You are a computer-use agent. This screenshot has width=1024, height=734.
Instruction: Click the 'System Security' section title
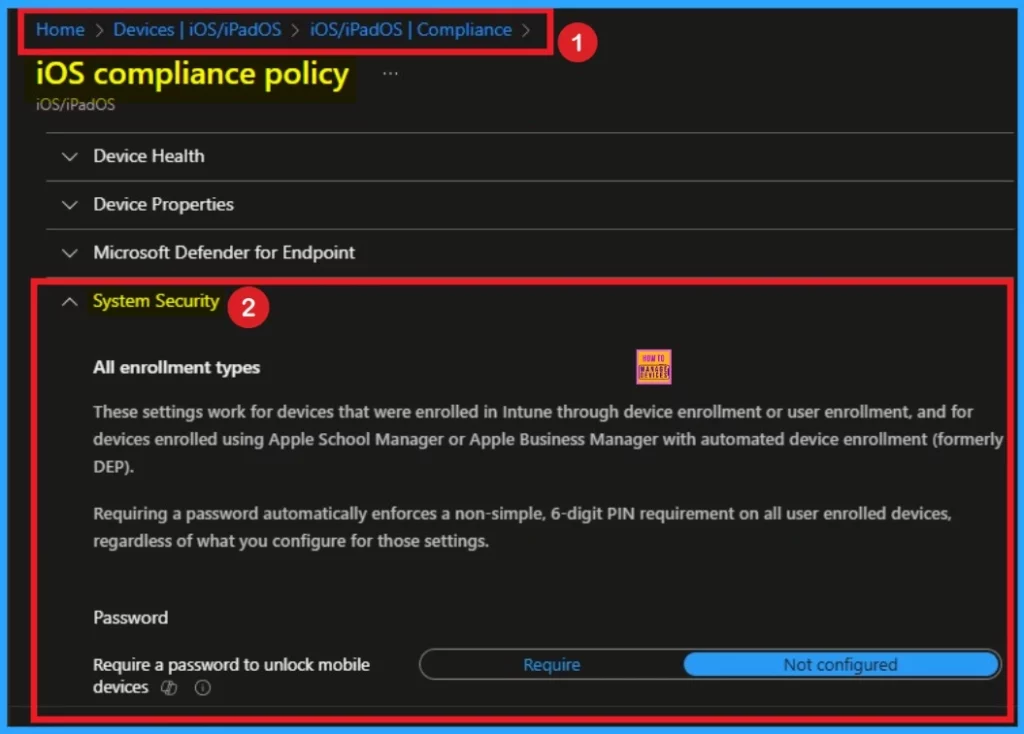pos(156,301)
